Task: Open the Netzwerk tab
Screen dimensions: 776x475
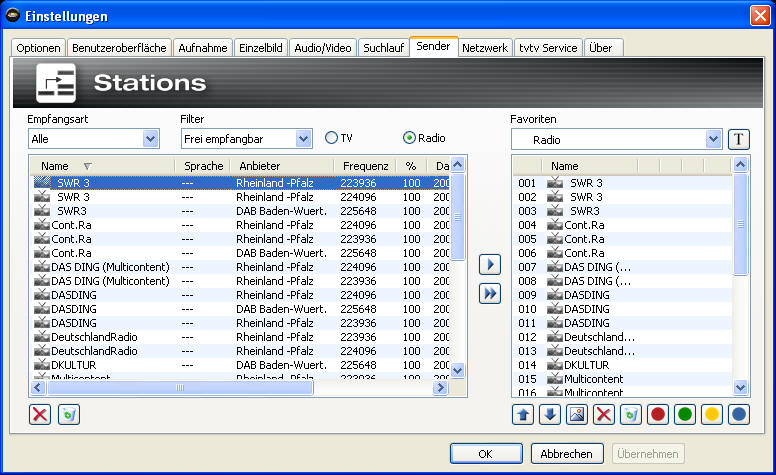Action: [485, 48]
